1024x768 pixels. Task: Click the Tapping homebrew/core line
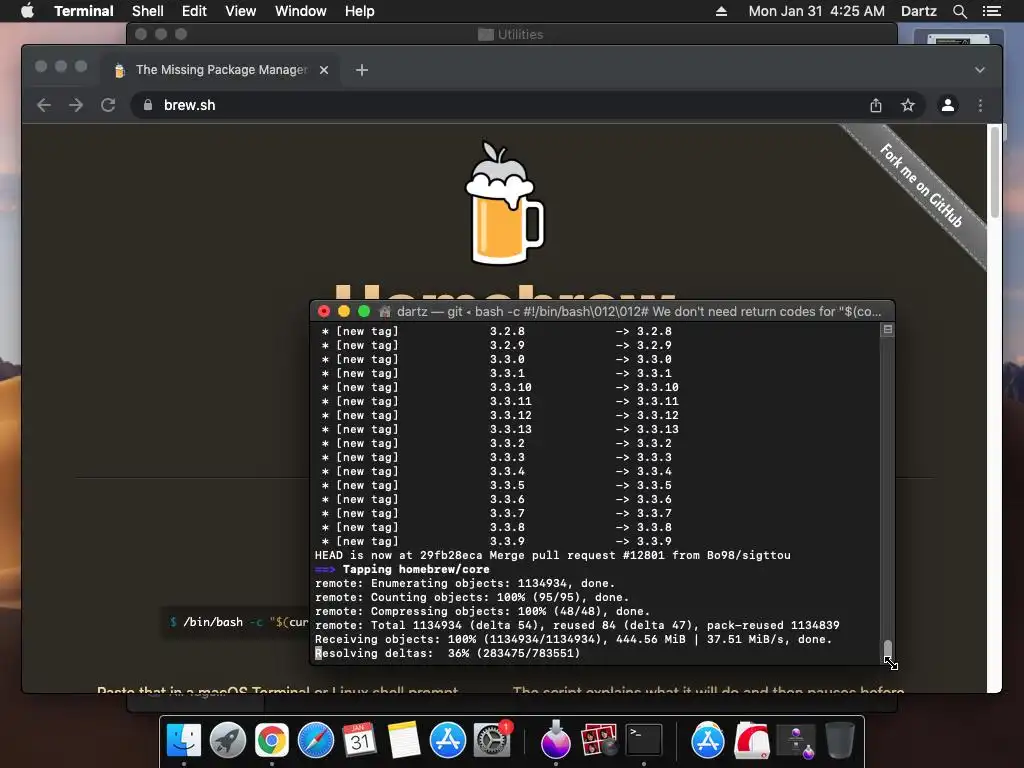click(x=402, y=569)
